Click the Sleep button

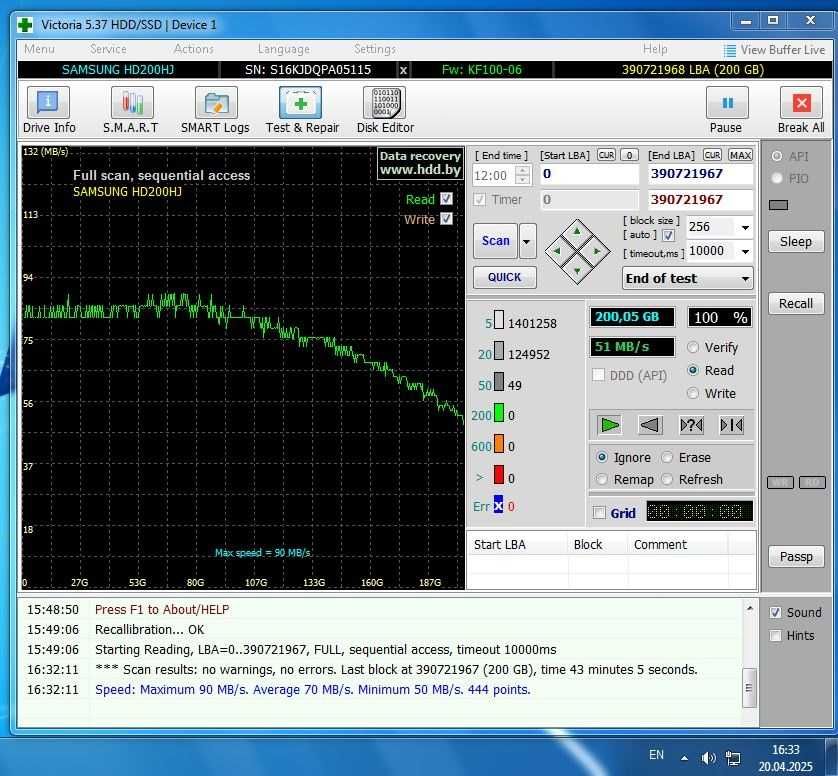(796, 242)
